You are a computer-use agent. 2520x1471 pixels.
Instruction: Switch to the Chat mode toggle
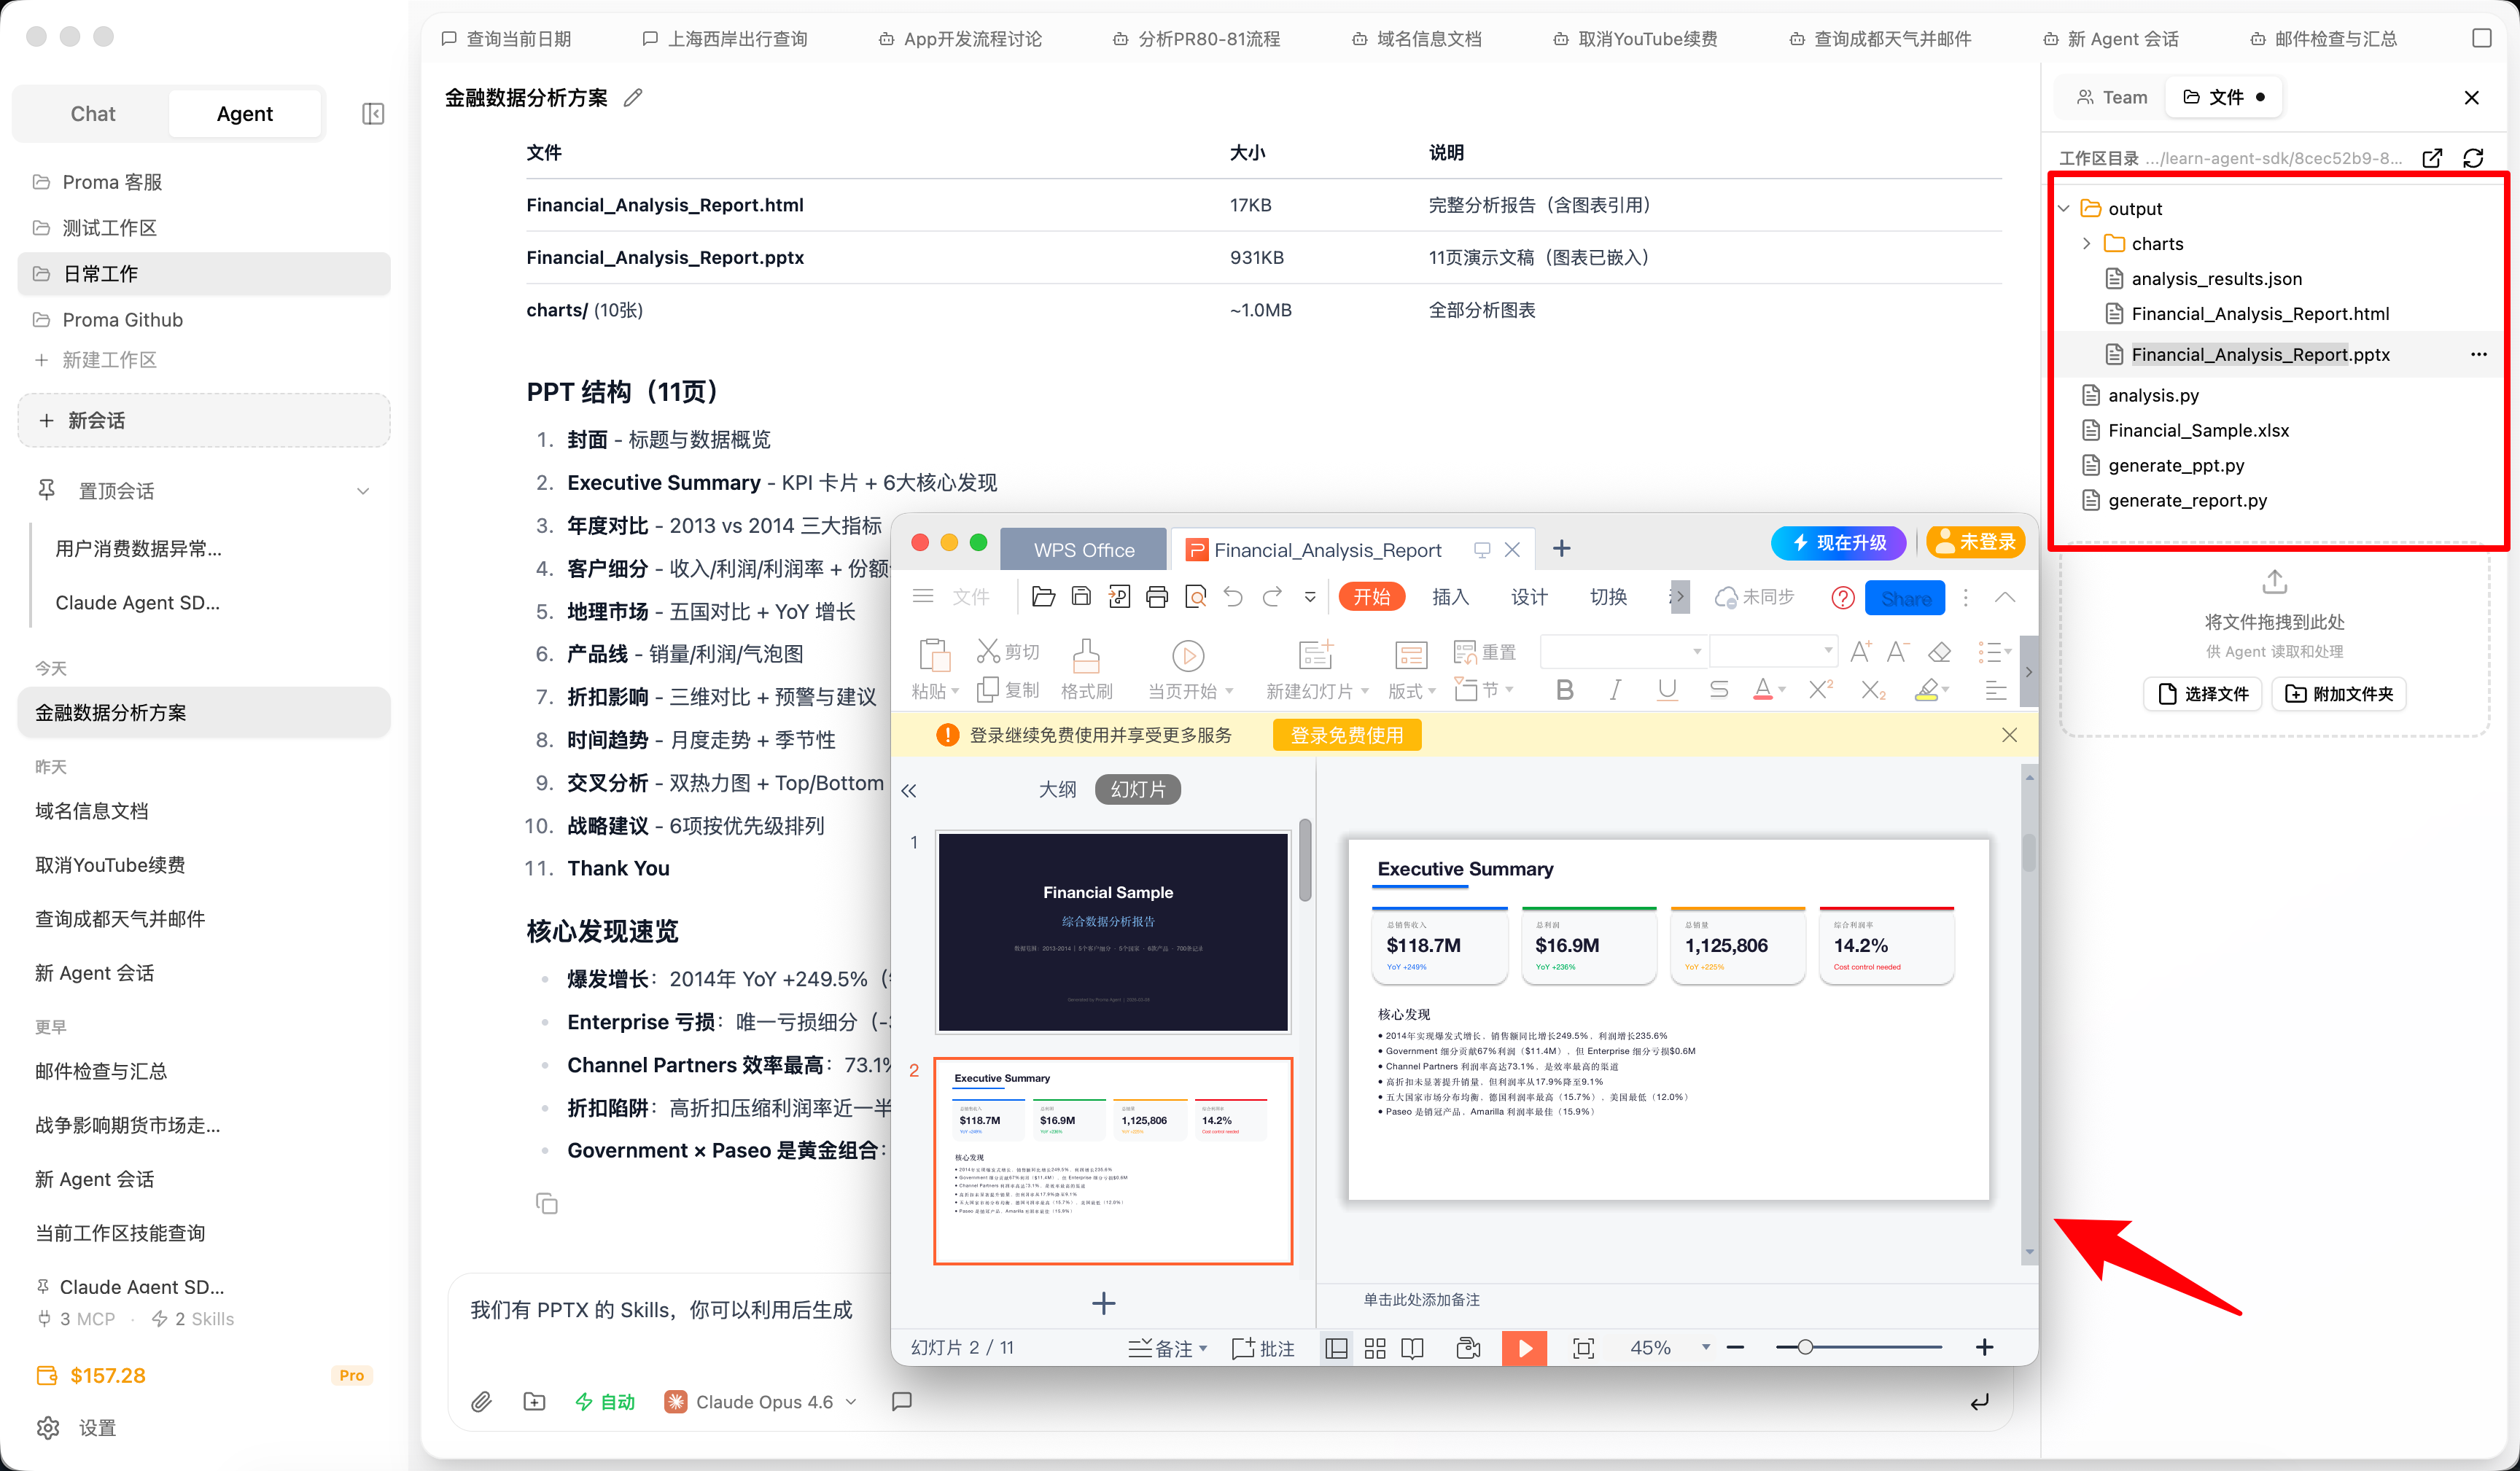click(x=93, y=114)
